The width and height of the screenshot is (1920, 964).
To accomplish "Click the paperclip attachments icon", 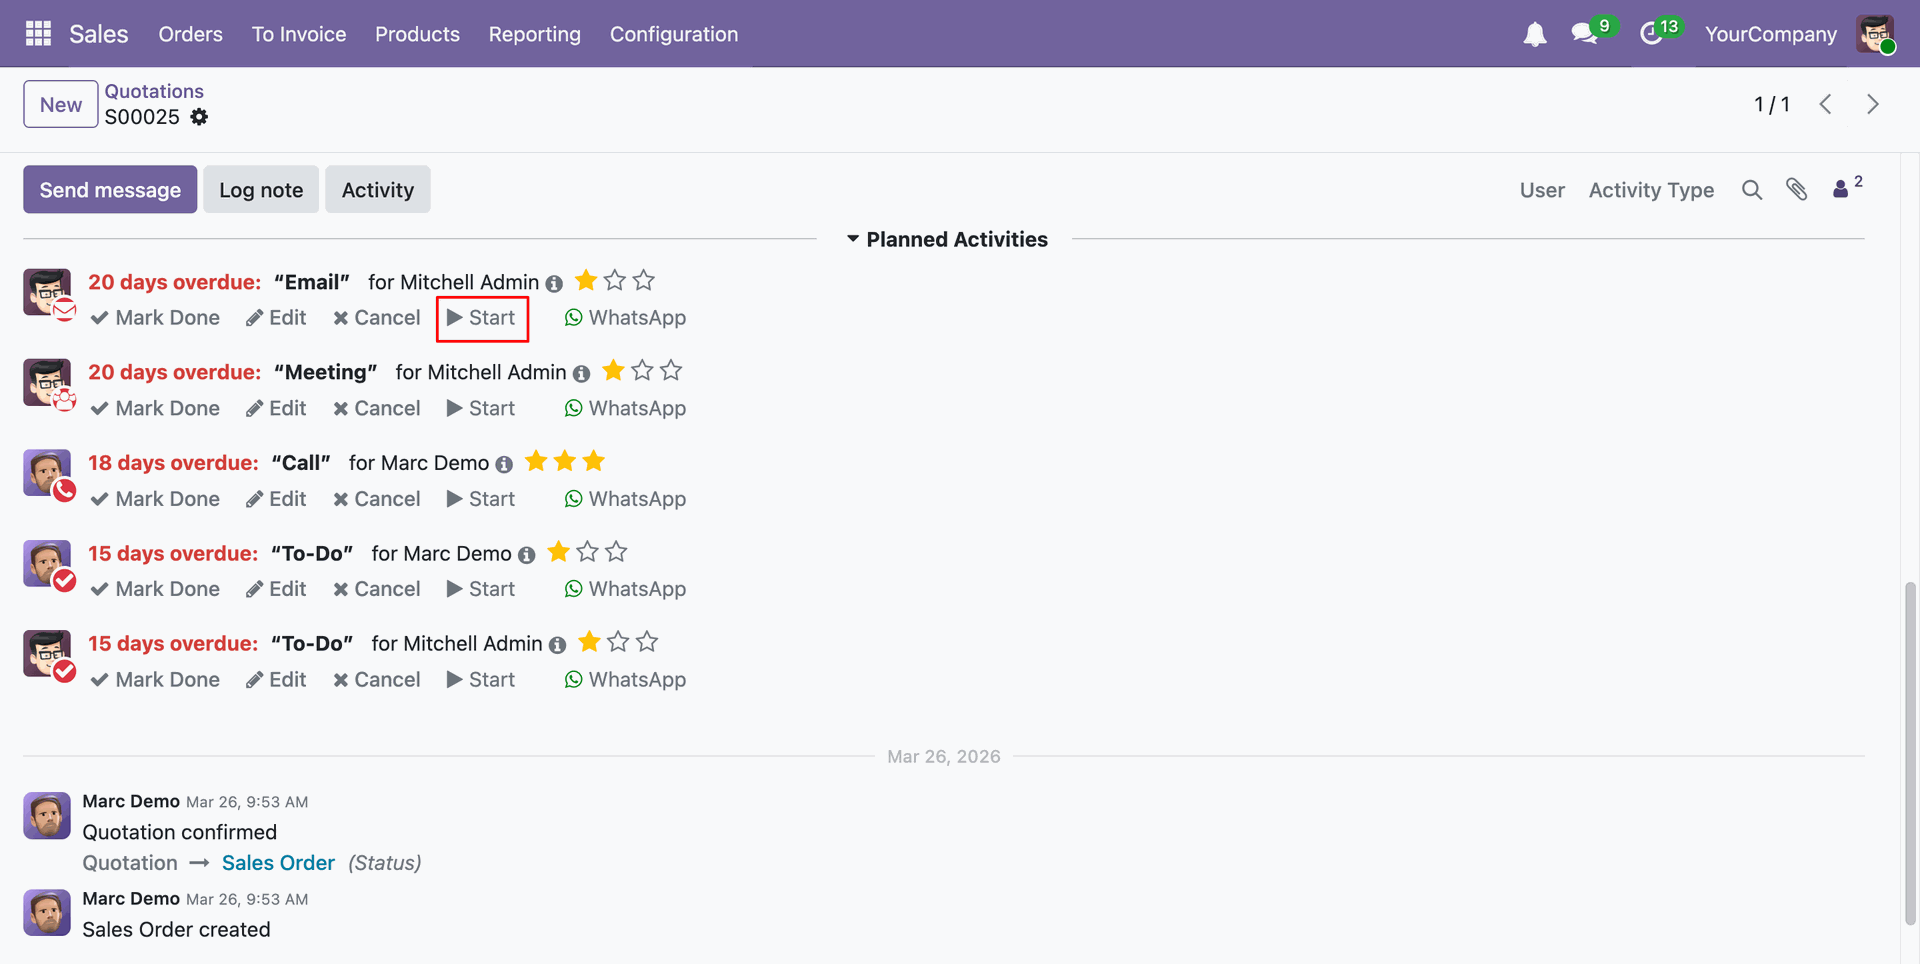I will [1796, 190].
